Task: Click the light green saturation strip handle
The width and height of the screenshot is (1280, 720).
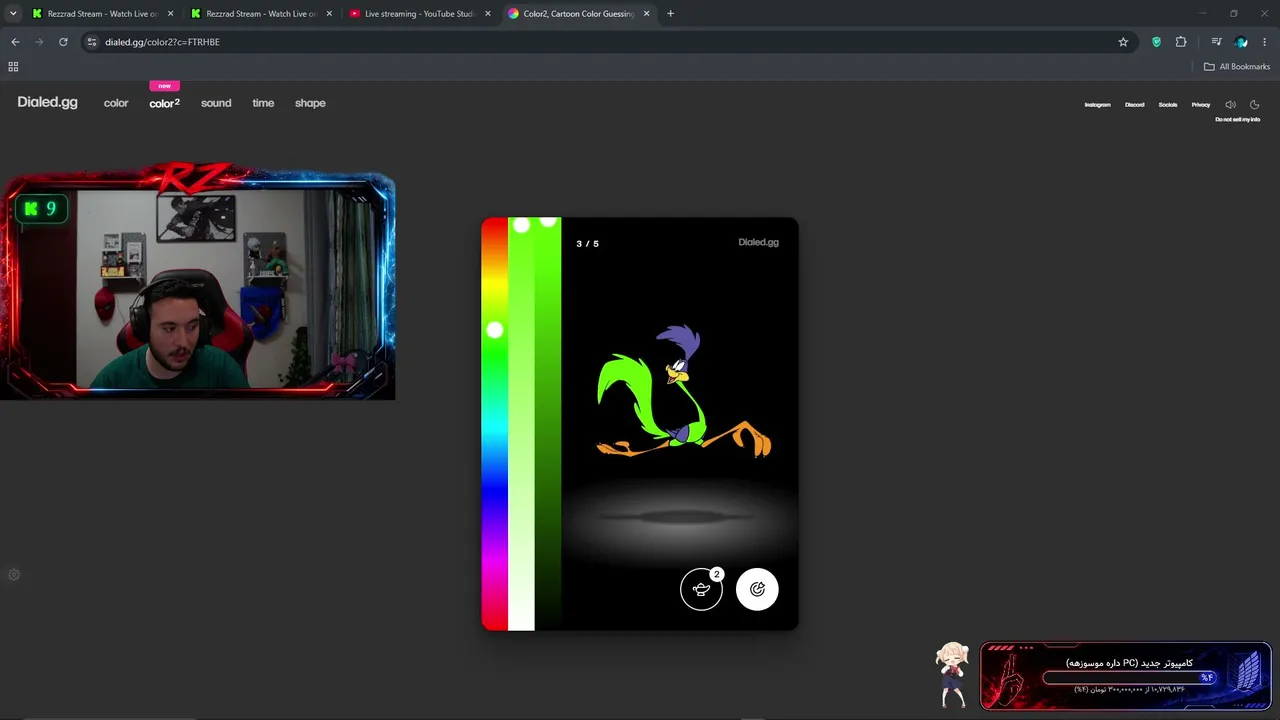Action: click(x=521, y=225)
